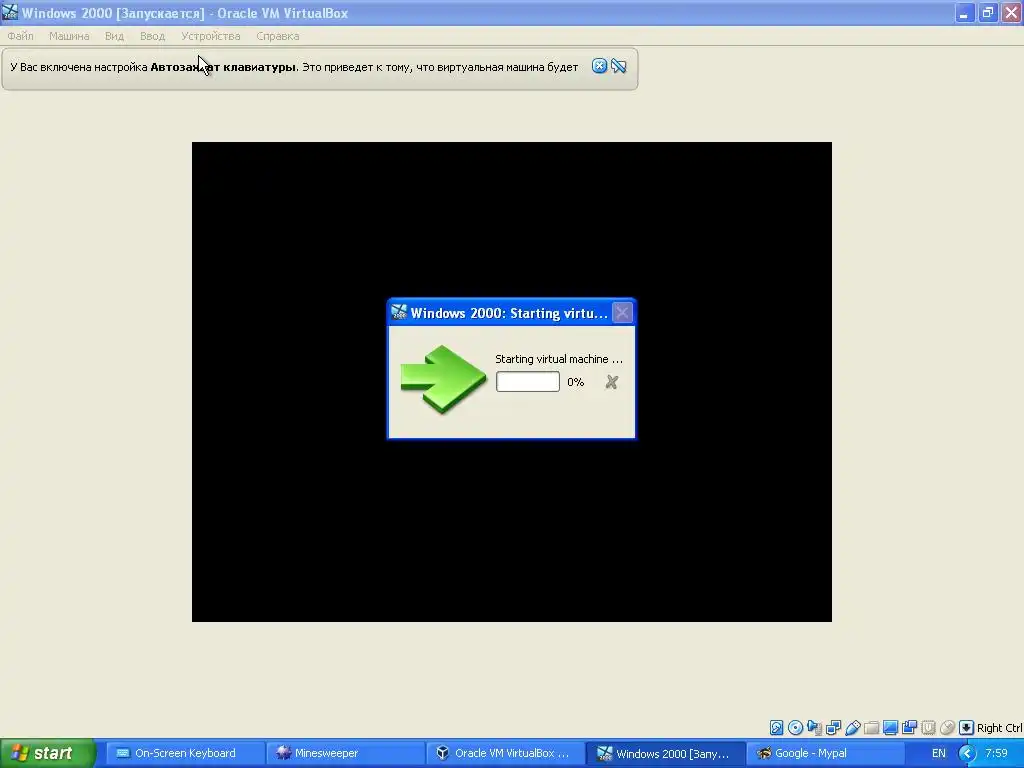
Task: Open the Ввод menu
Action: point(152,36)
